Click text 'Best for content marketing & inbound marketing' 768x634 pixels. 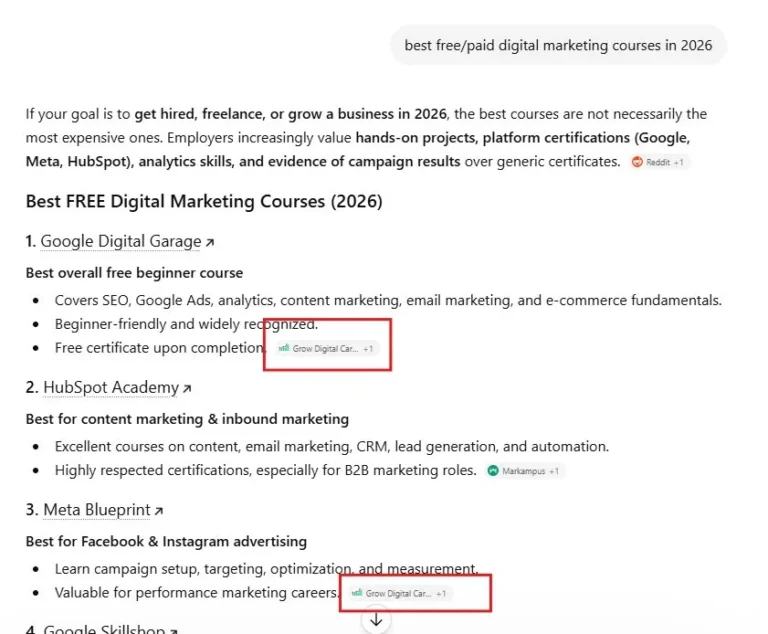(187, 419)
